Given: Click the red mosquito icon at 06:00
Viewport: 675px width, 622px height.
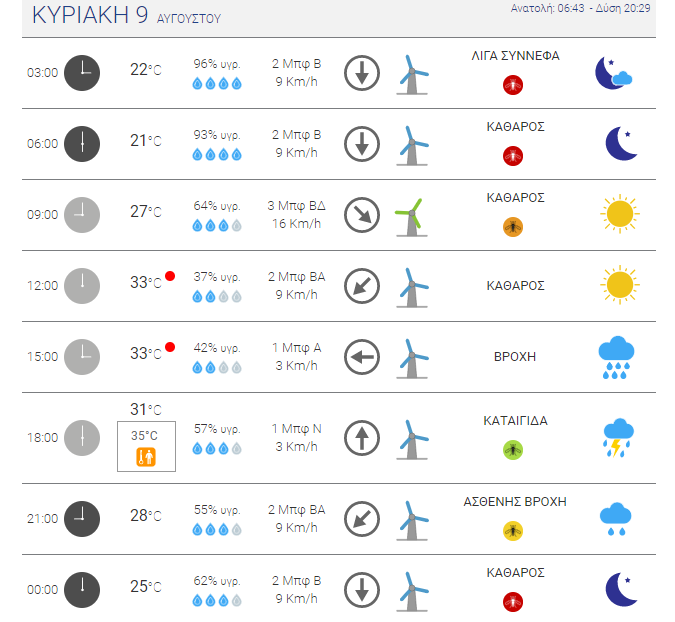Looking at the screenshot, I should [x=513, y=156].
